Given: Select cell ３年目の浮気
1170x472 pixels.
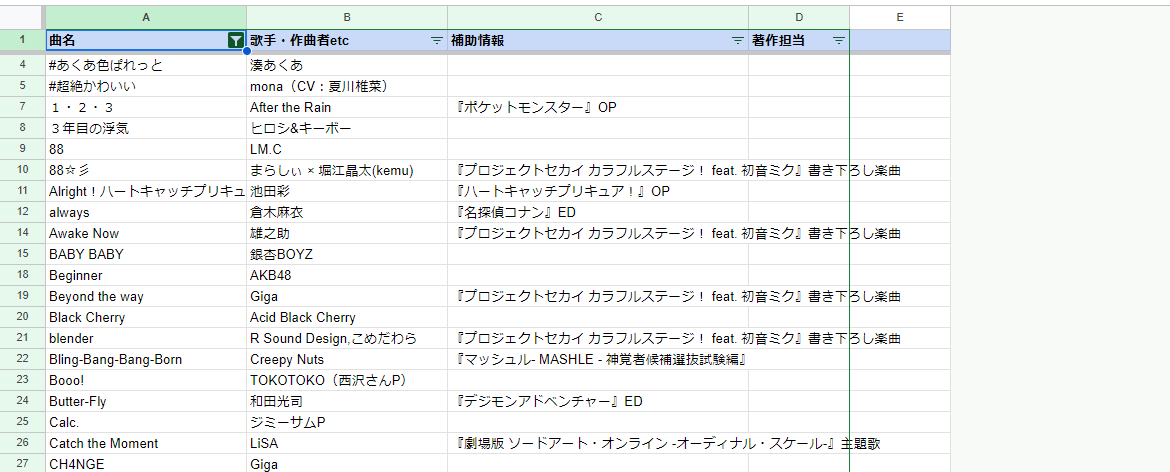Looking at the screenshot, I should tap(146, 128).
